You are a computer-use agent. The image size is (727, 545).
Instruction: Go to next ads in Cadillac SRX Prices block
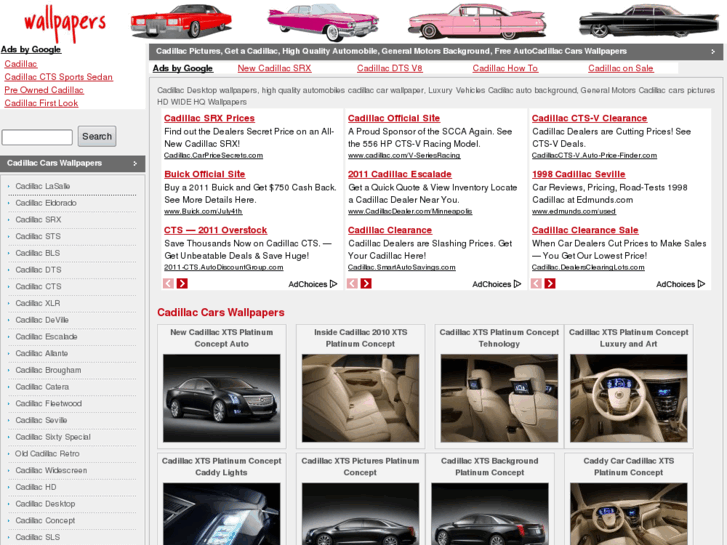click(182, 283)
